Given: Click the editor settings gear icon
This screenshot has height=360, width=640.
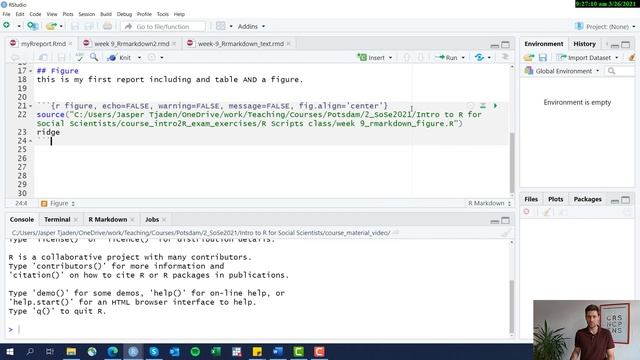Looking at the screenshot, I should click(x=152, y=58).
